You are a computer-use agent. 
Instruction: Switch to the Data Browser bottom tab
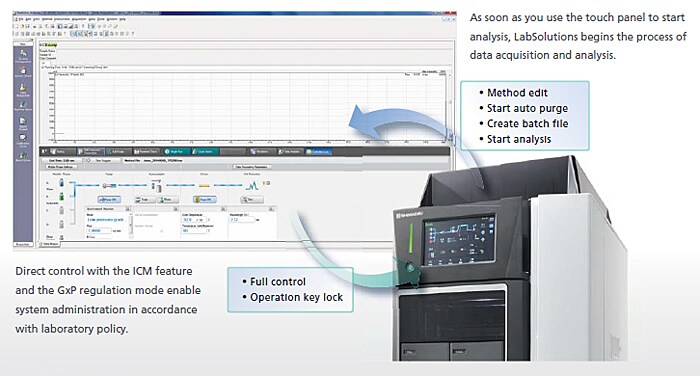[x=50, y=244]
